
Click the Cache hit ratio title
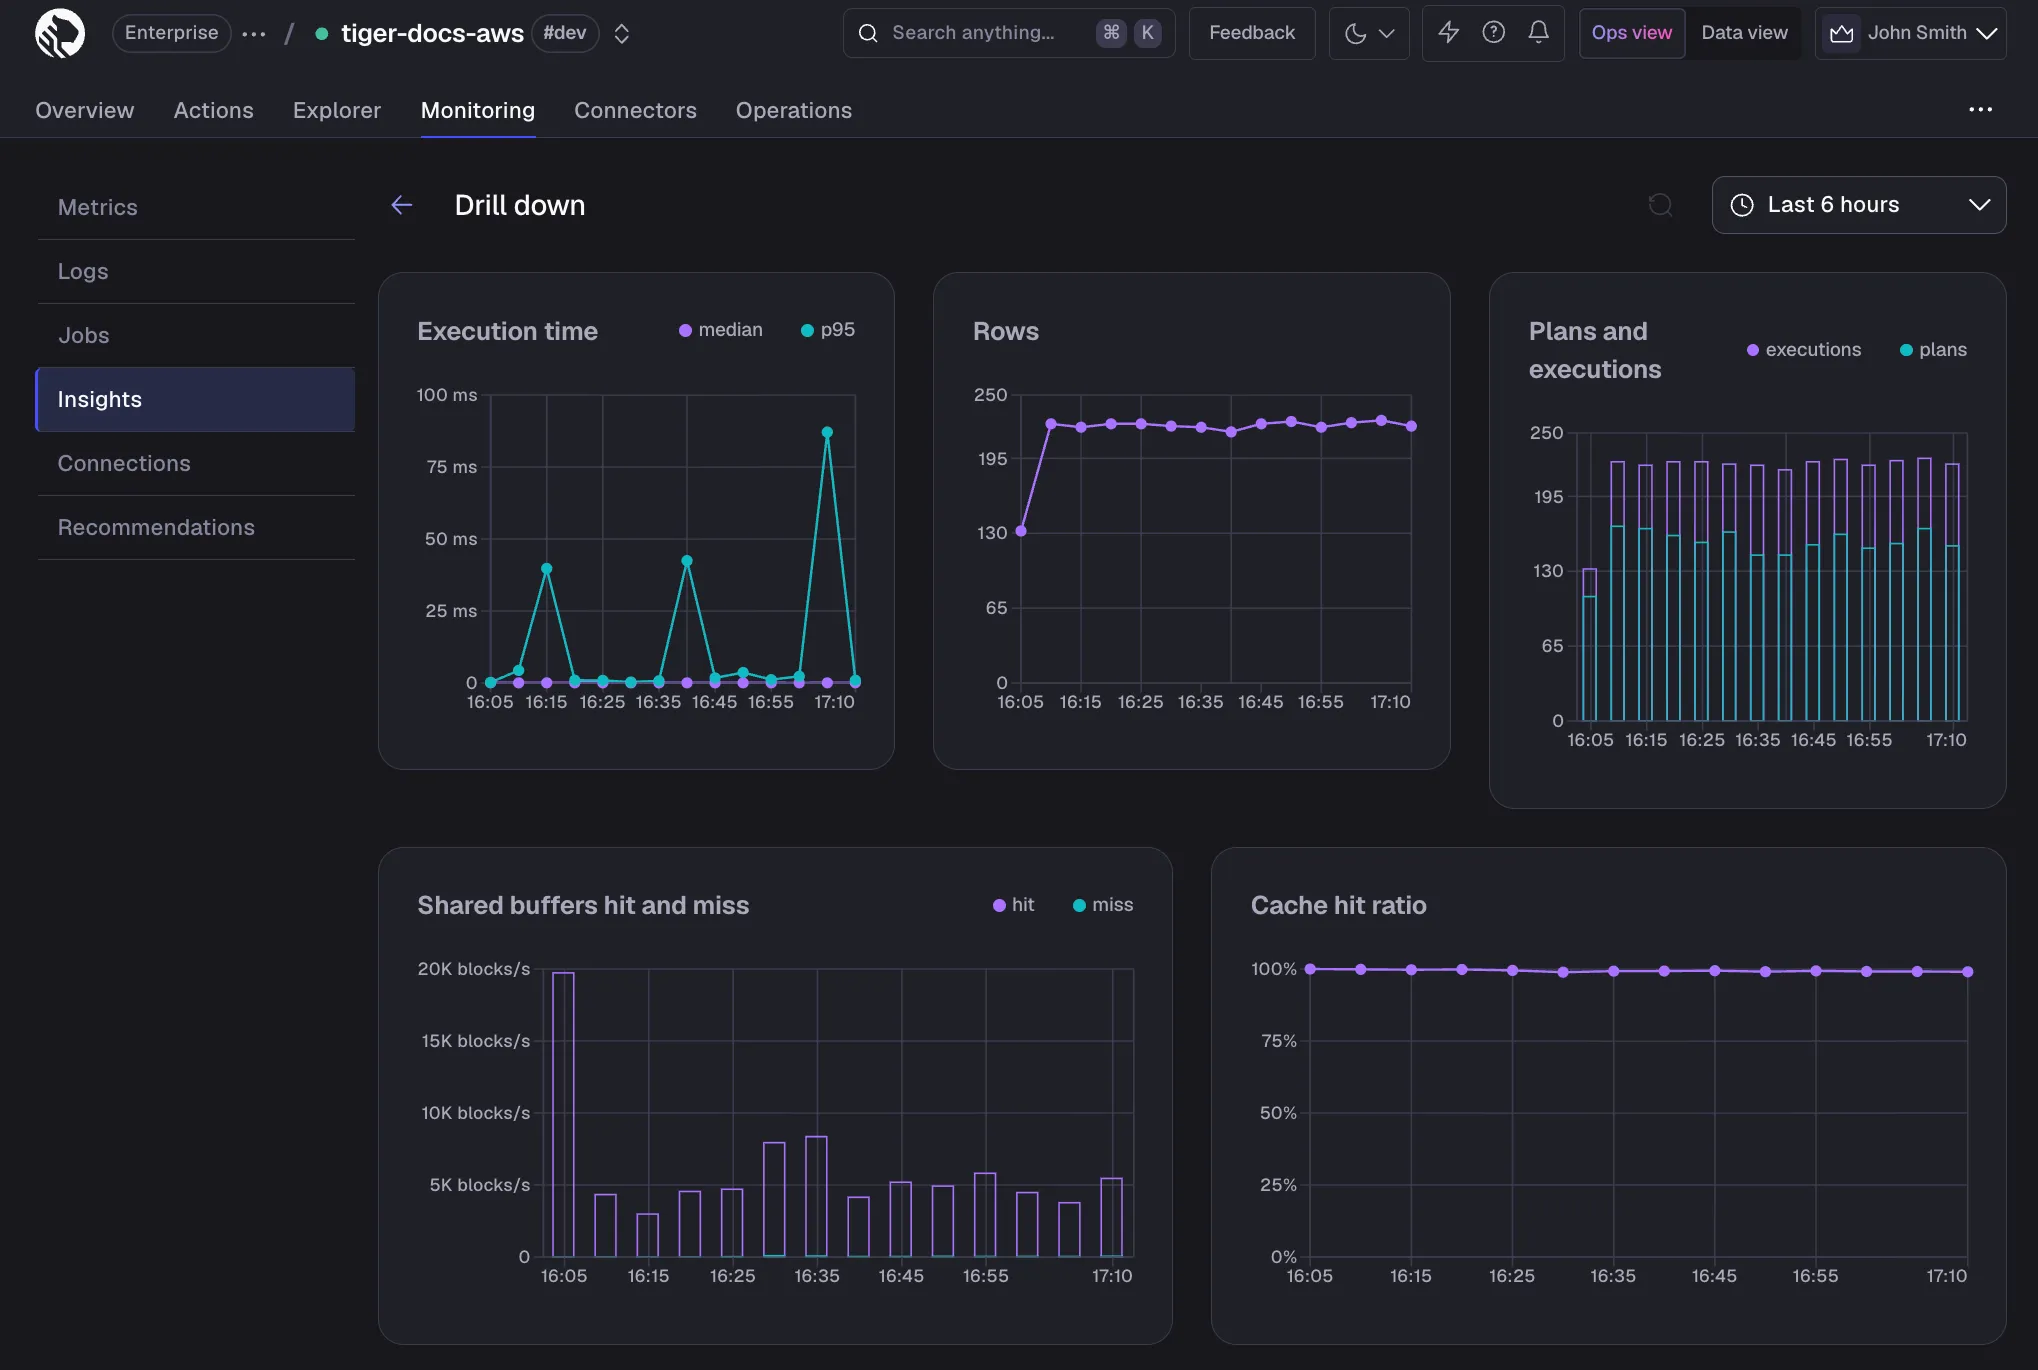click(1338, 905)
